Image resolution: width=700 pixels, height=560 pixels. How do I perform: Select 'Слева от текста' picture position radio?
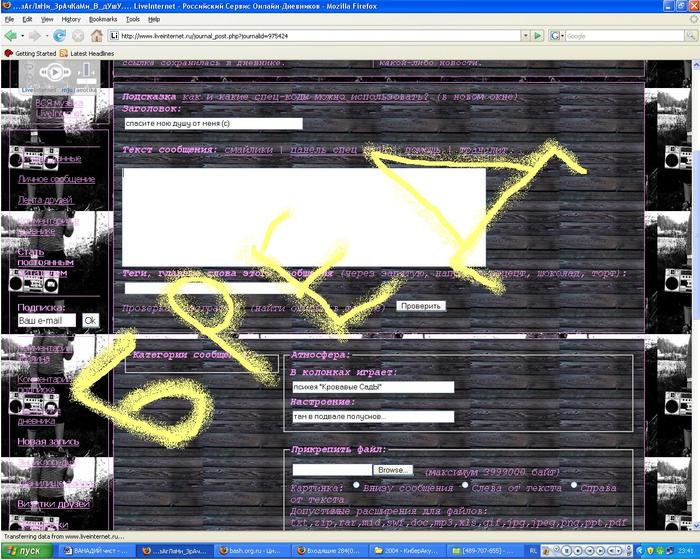[x=465, y=485]
